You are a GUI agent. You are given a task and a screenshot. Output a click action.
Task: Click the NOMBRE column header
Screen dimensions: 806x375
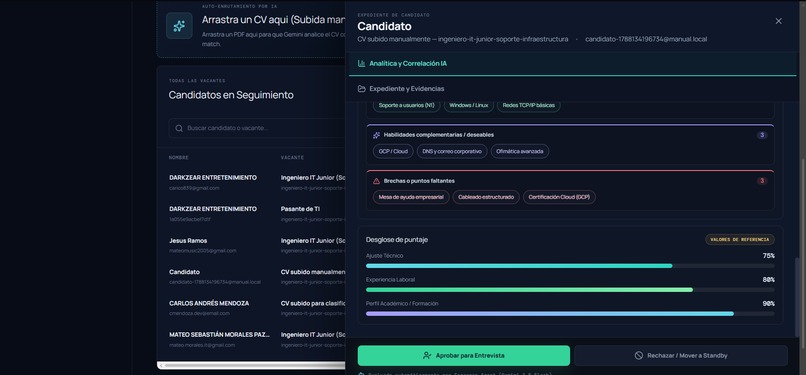(x=179, y=158)
